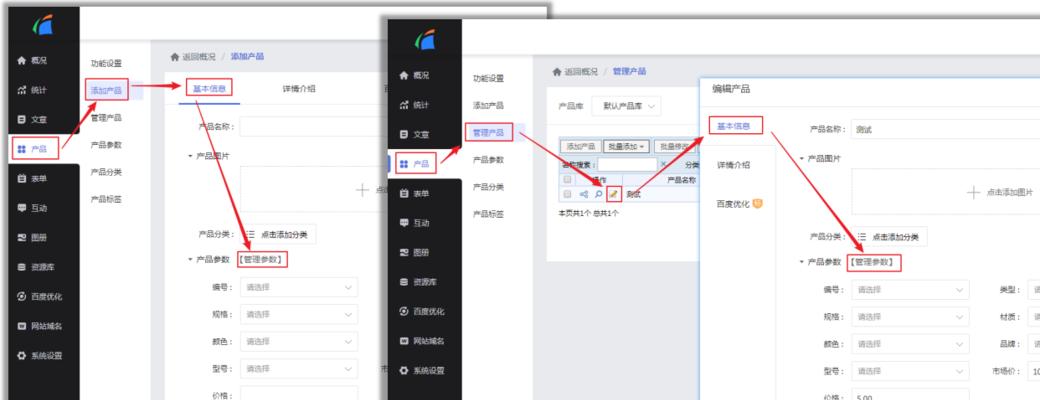The height and width of the screenshot is (400, 1040).
Task: Collapse the 产品图片 section in 编辑产品 panel
Action: [x=802, y=159]
